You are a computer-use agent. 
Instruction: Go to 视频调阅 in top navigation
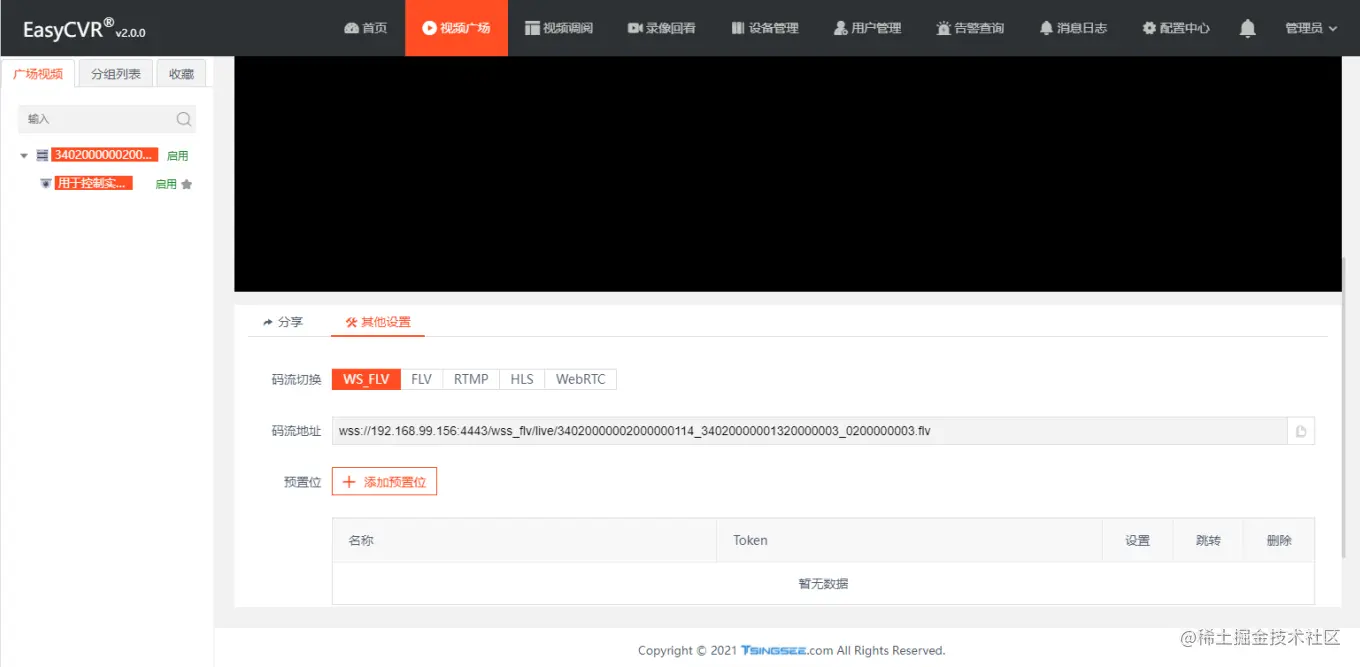(558, 28)
